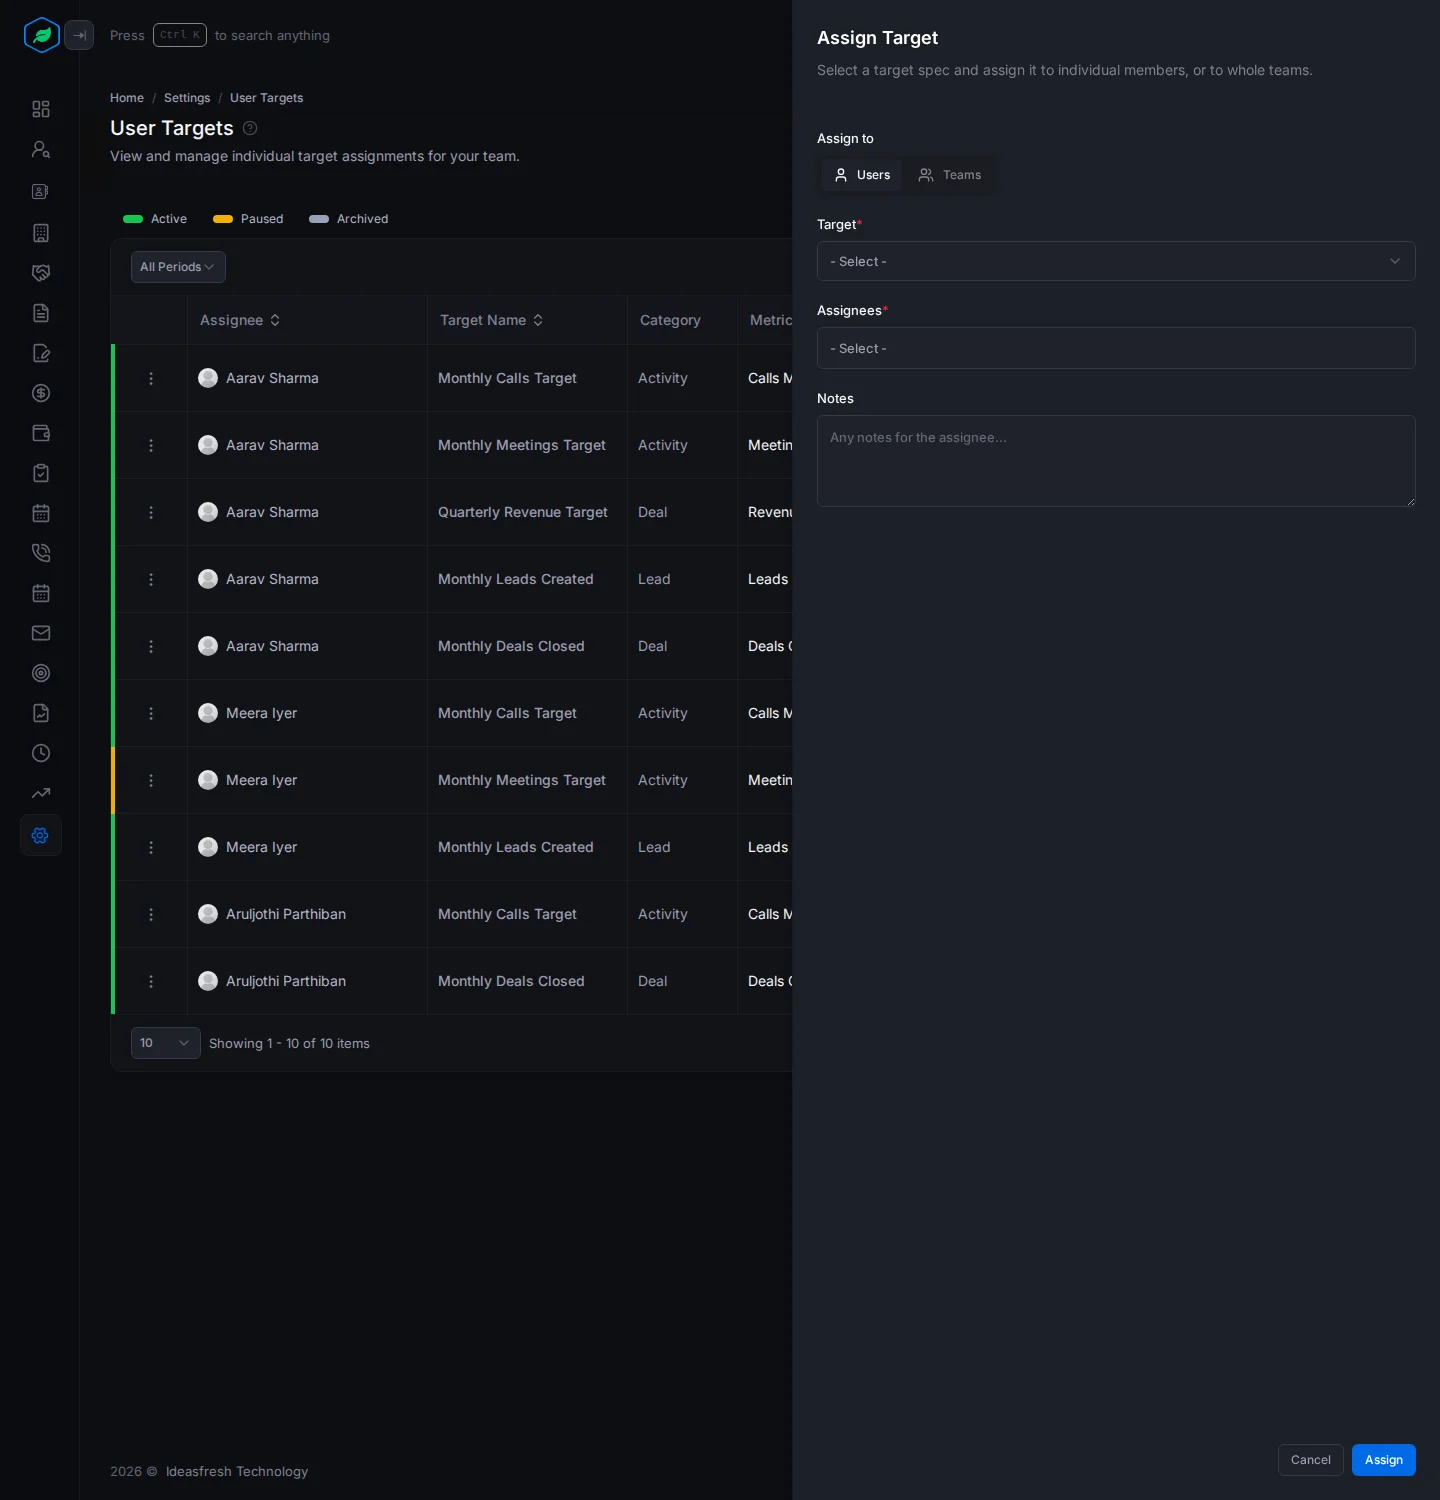Open the clipboard-check tasks sidebar icon
The height and width of the screenshot is (1500, 1440).
point(41,473)
